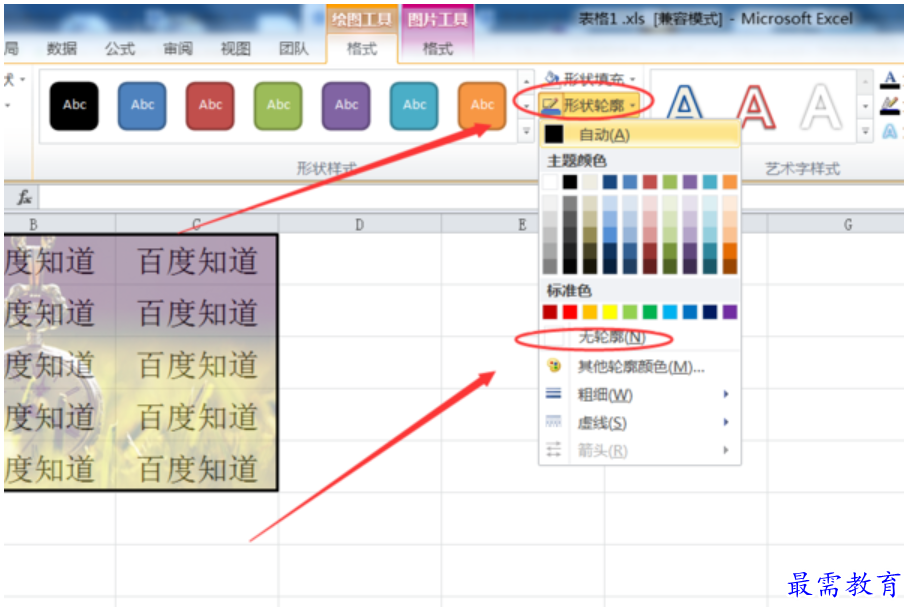This screenshot has width=909, height=616.
Task: Pick standard yellow color swatch
Action: (610, 312)
